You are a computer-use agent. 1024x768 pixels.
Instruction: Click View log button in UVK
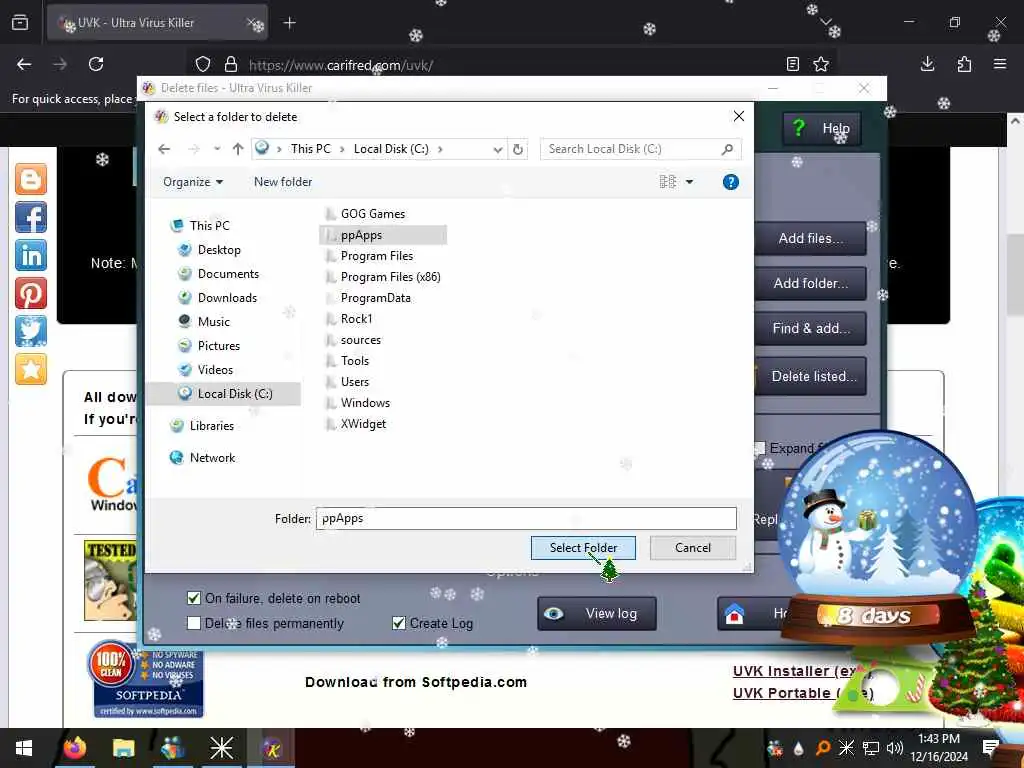[x=597, y=613]
